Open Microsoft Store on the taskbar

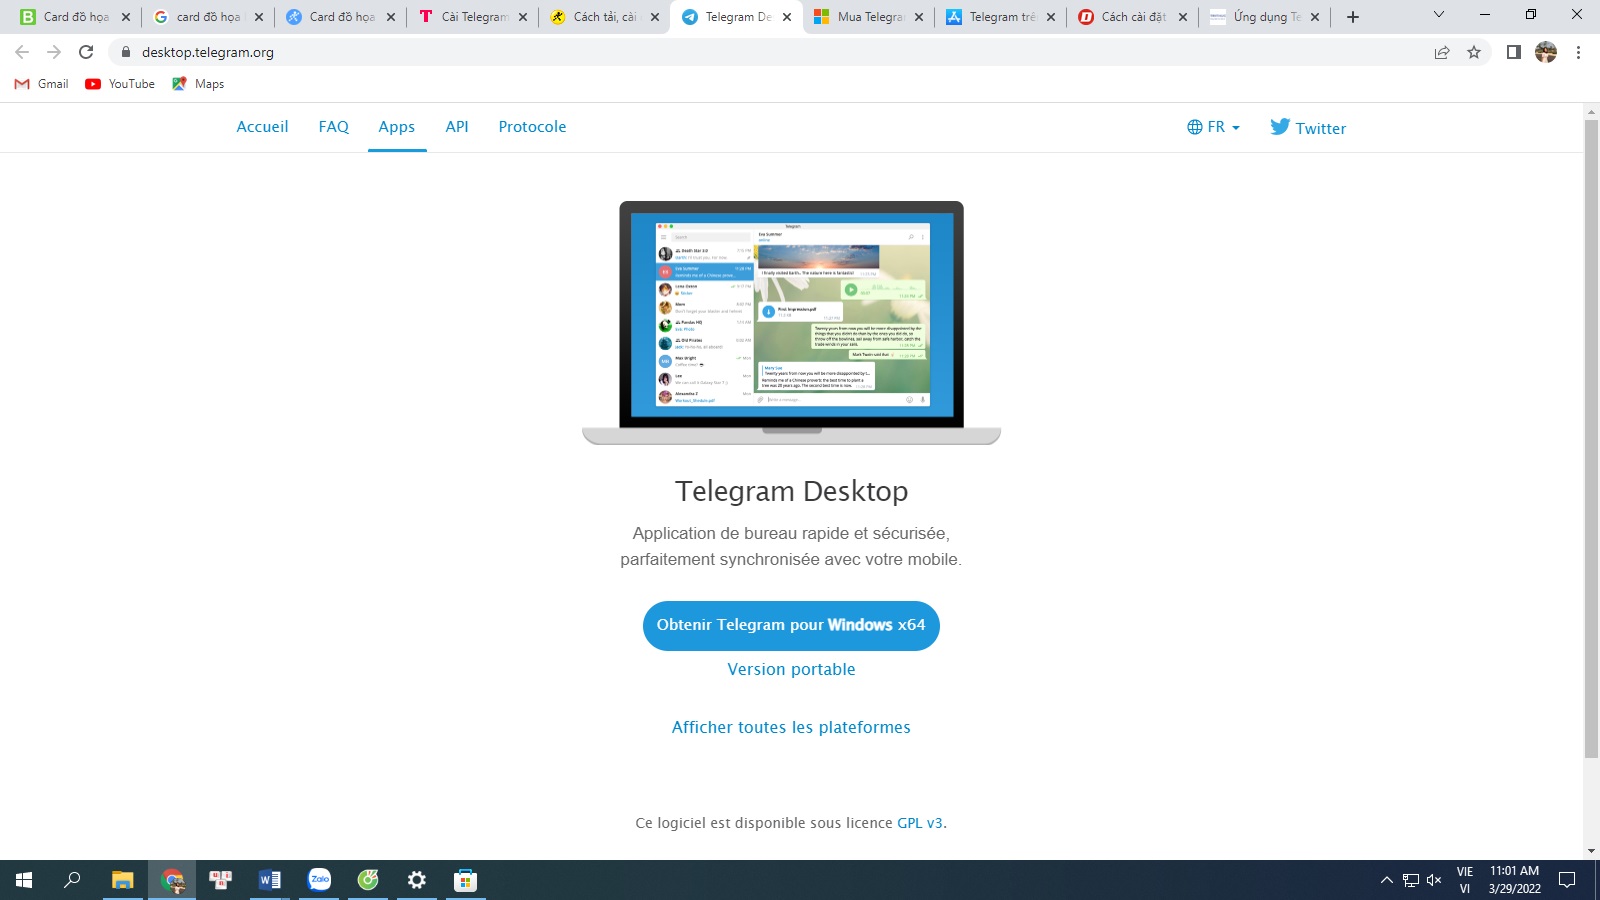click(466, 880)
